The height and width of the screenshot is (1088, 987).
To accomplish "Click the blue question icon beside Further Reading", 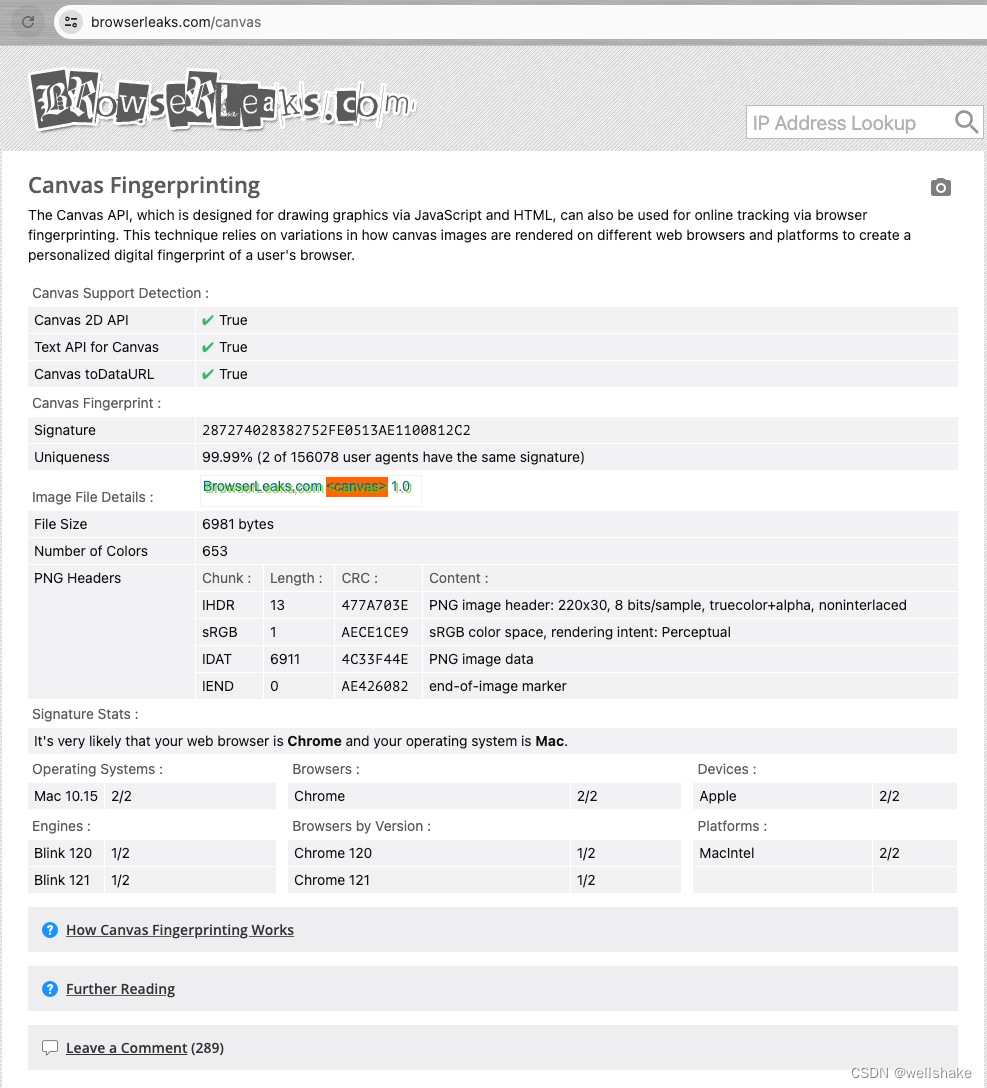I will (50, 989).
